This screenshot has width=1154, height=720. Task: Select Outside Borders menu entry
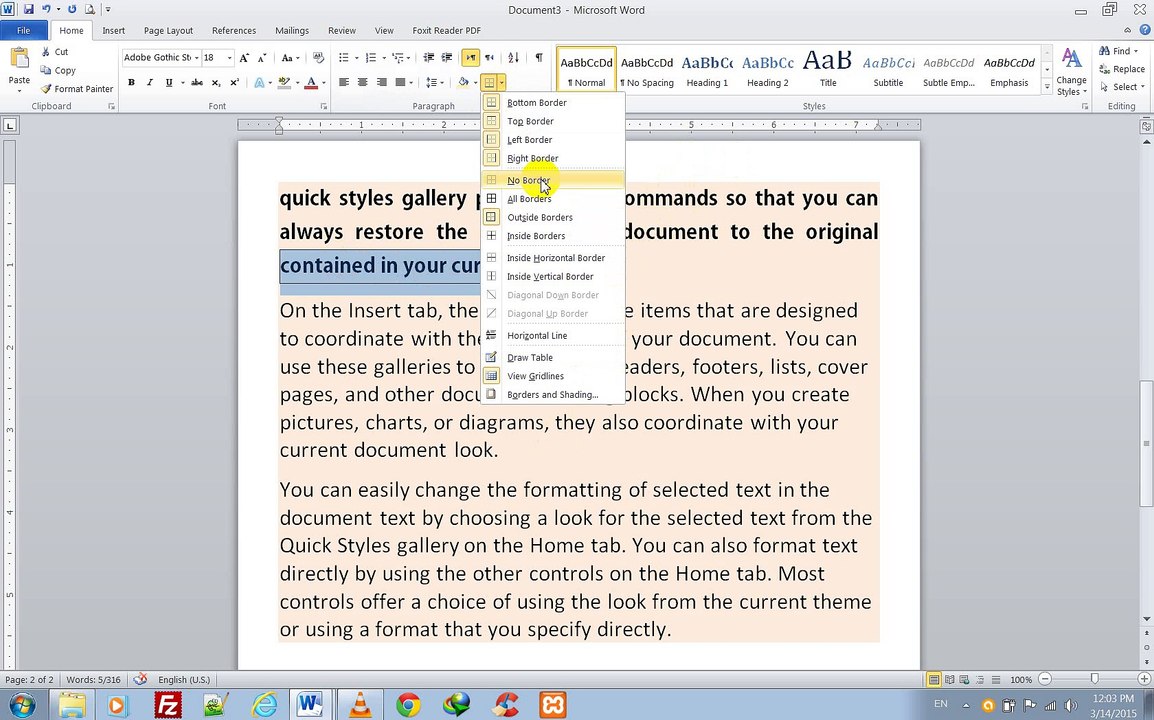553,217
